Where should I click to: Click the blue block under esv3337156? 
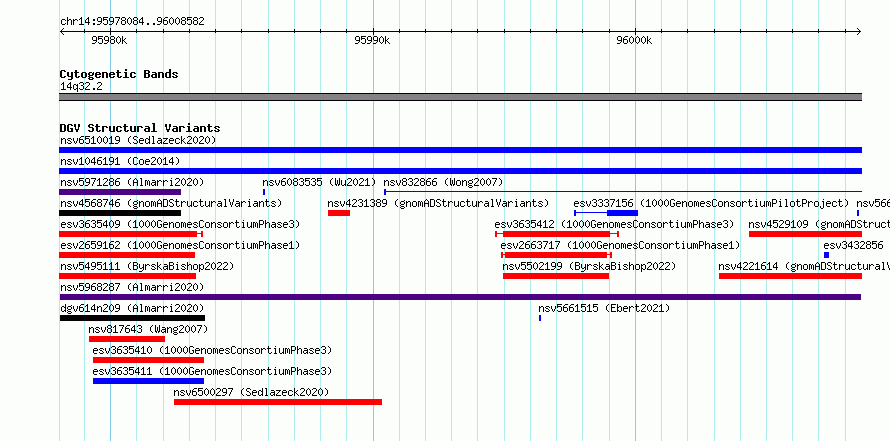(623, 213)
